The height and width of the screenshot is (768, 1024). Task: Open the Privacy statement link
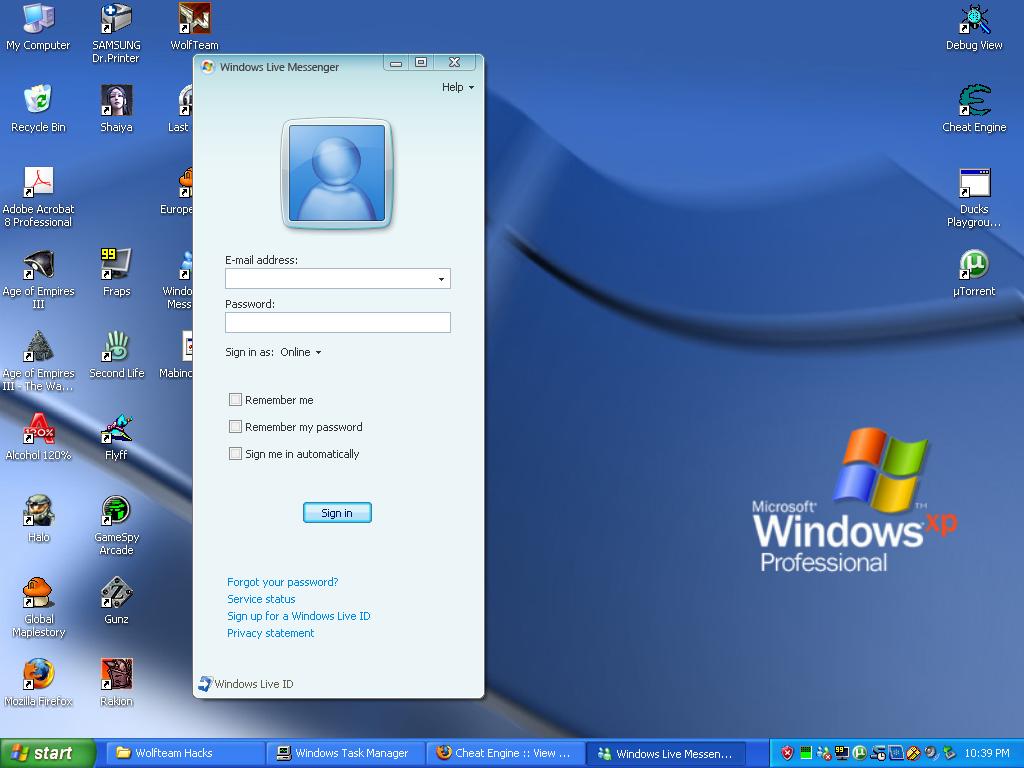[270, 633]
